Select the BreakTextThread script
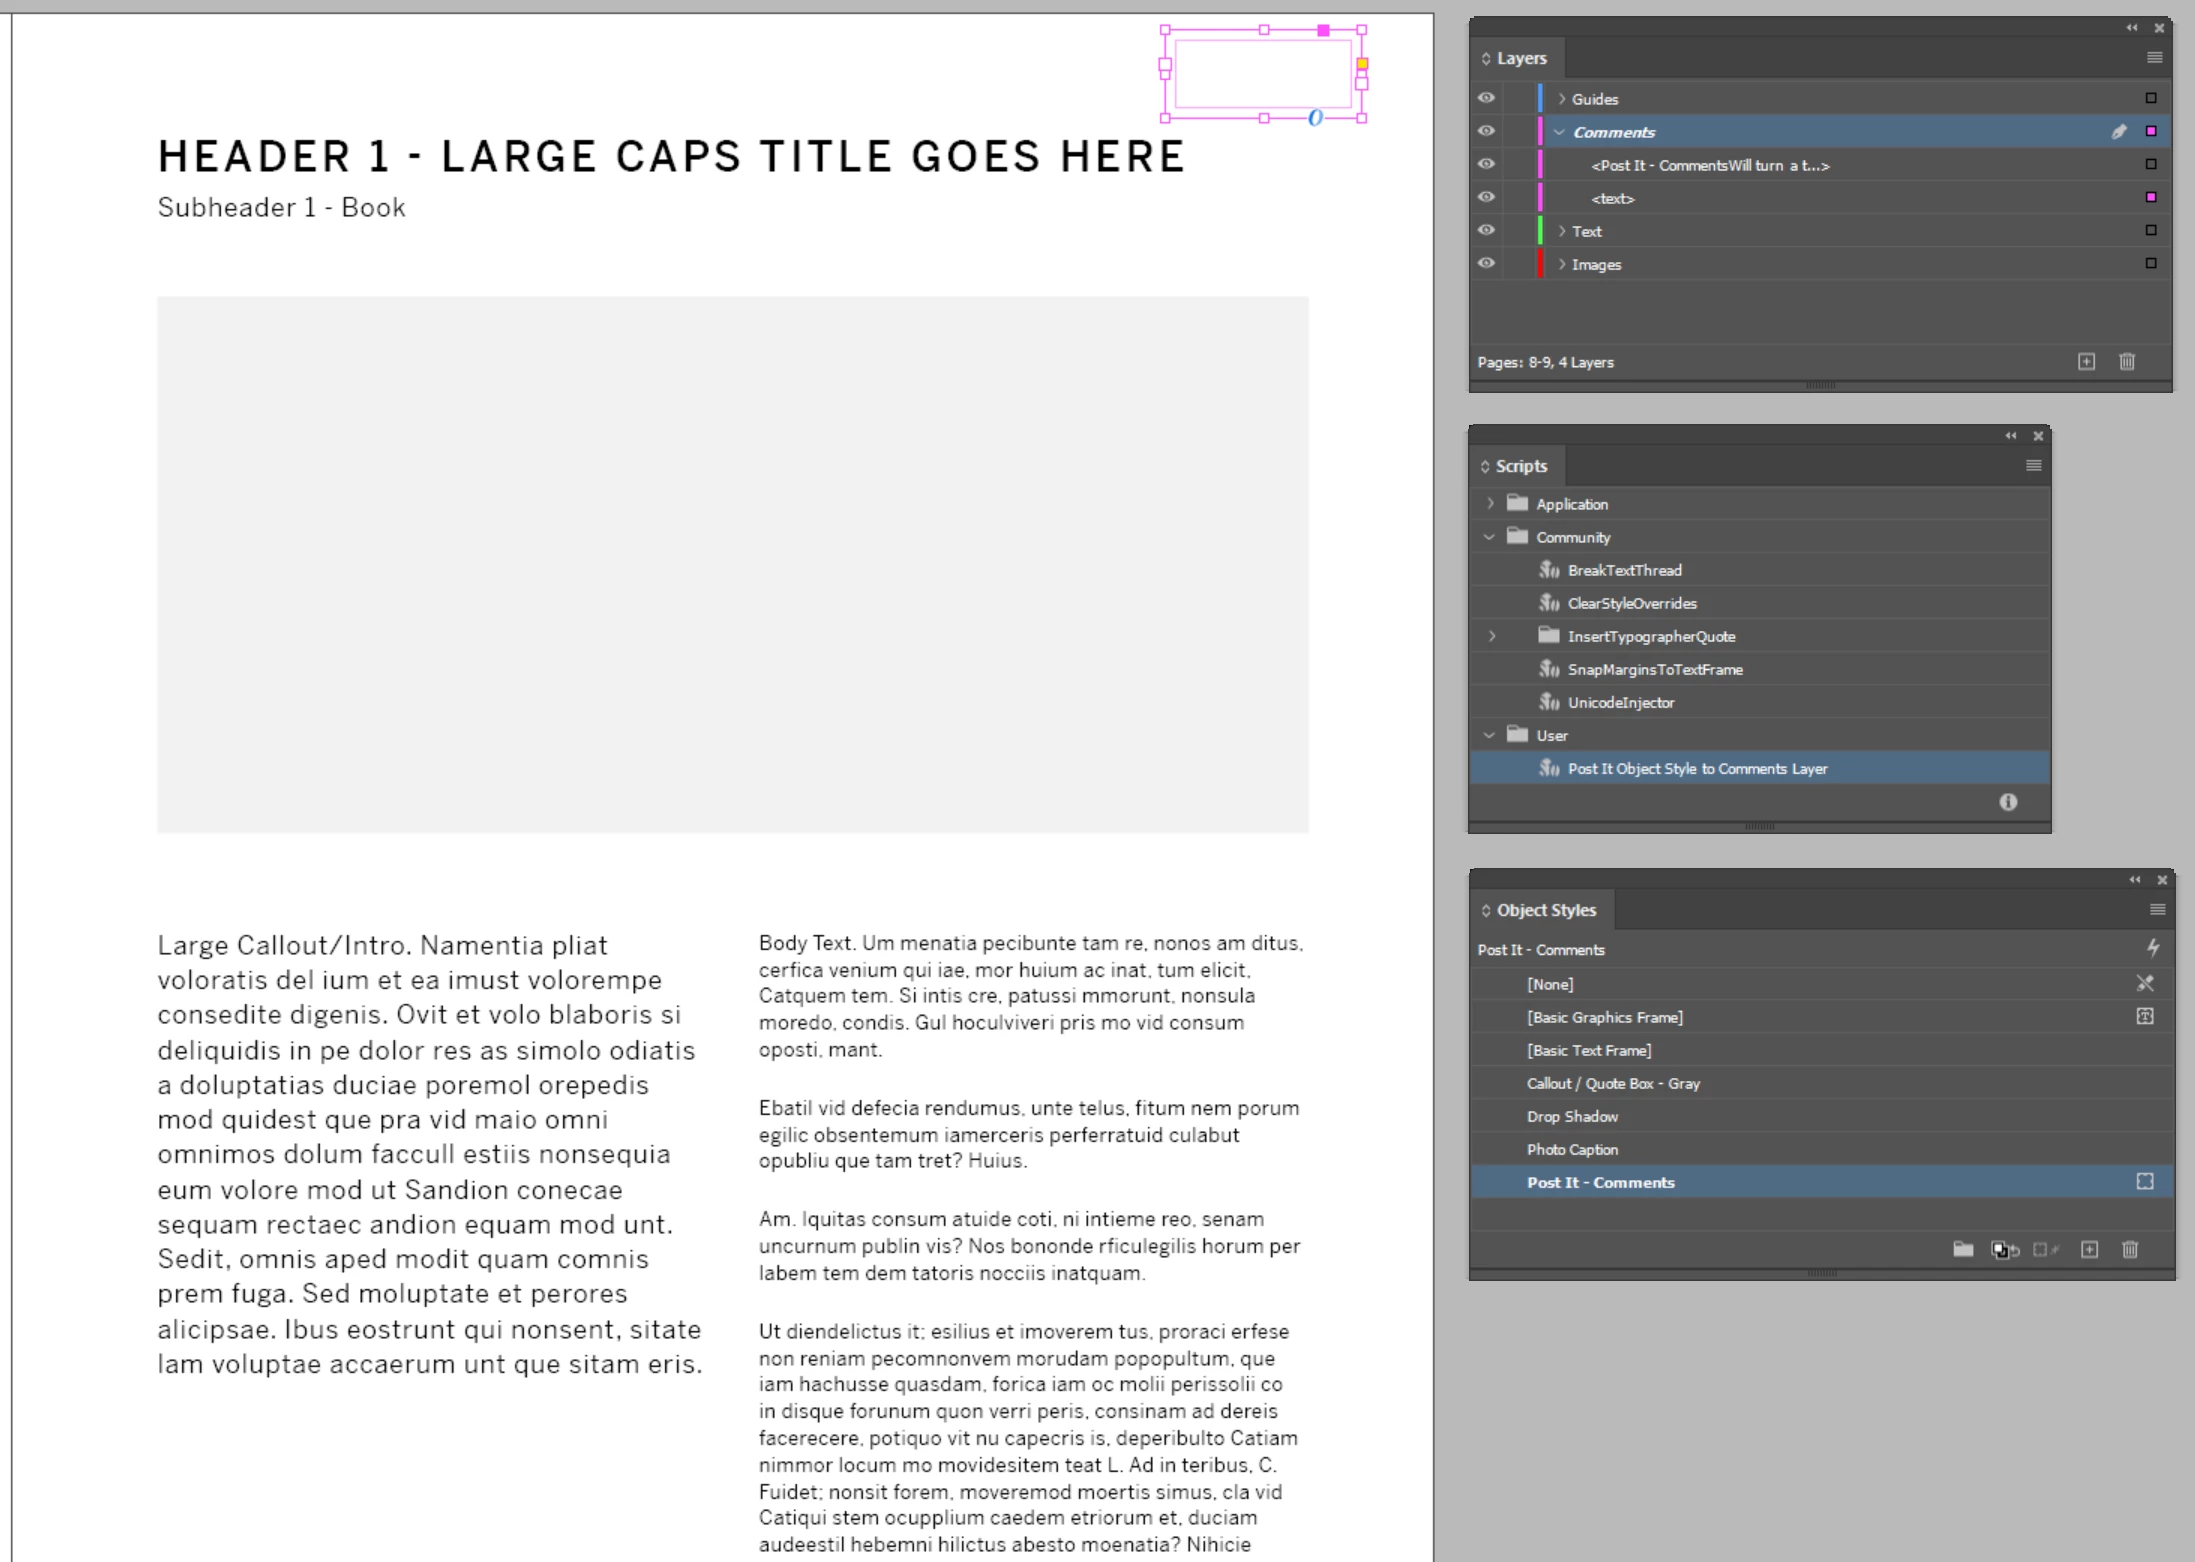 click(1624, 570)
